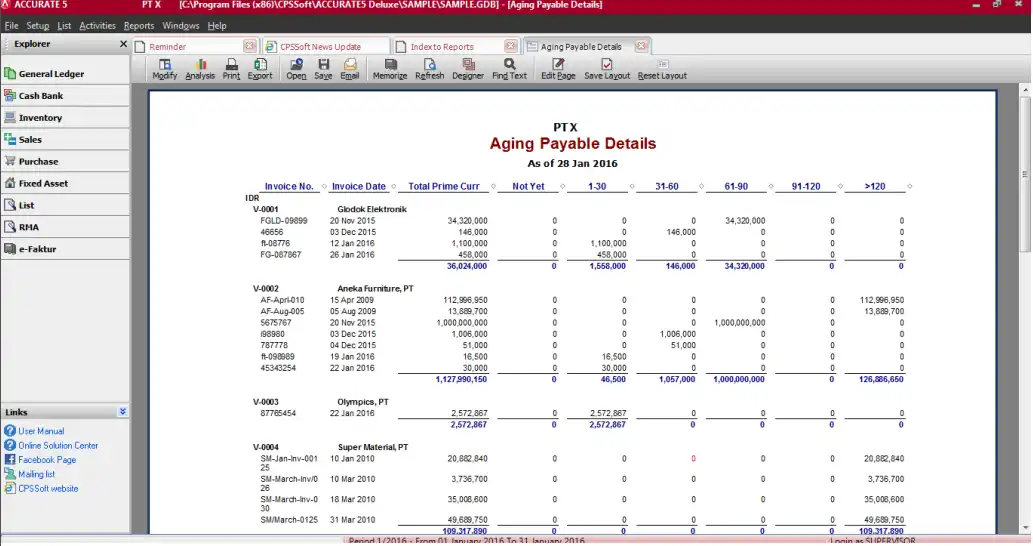Click vendor name Aneka Furniture, PT
This screenshot has width=1033, height=546.
click(x=375, y=288)
